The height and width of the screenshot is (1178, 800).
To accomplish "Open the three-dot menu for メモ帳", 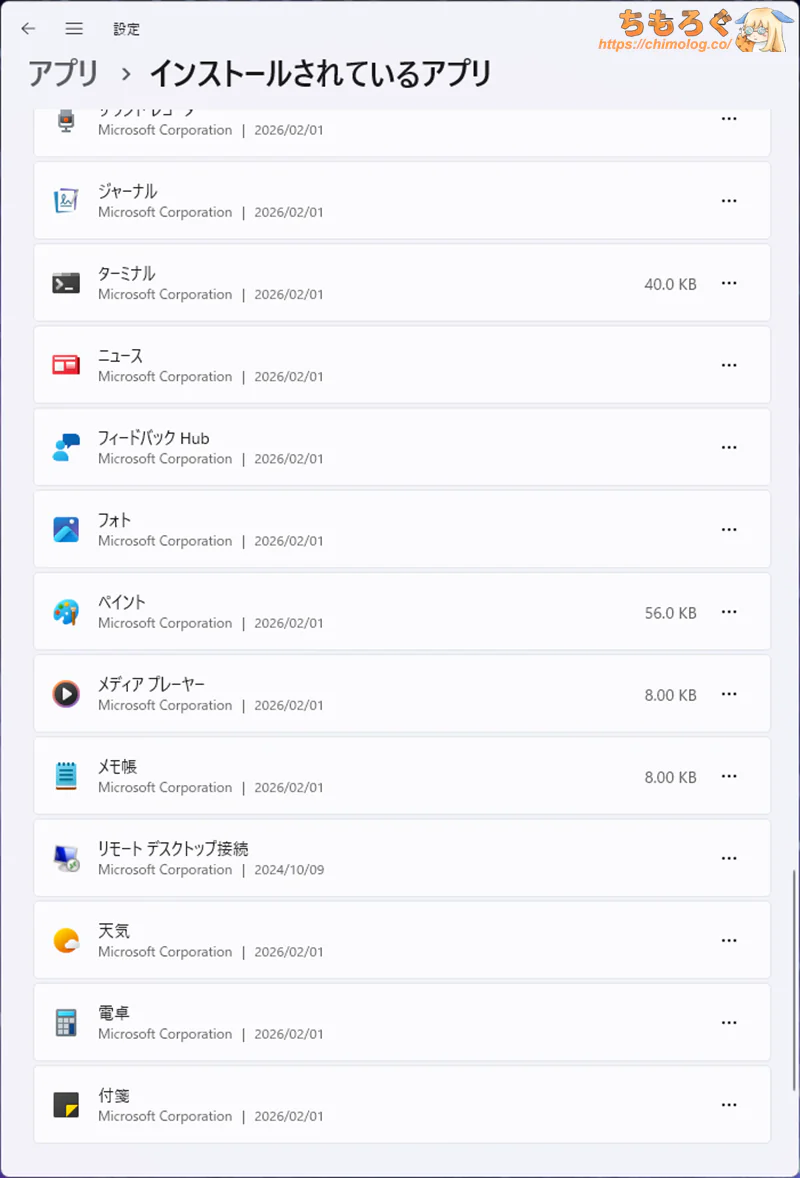I will click(729, 777).
